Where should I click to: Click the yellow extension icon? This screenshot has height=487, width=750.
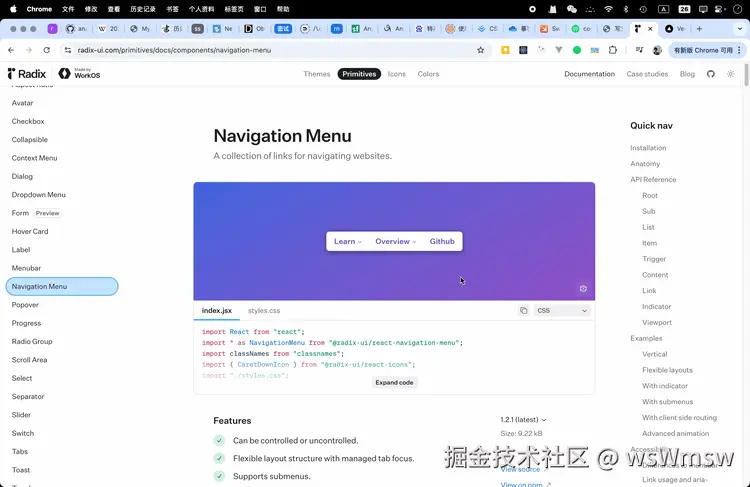click(505, 50)
